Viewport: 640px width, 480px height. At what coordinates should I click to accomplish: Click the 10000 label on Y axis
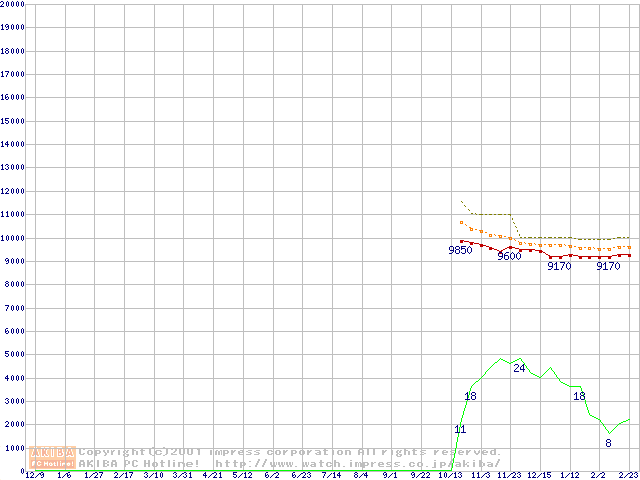point(12,238)
